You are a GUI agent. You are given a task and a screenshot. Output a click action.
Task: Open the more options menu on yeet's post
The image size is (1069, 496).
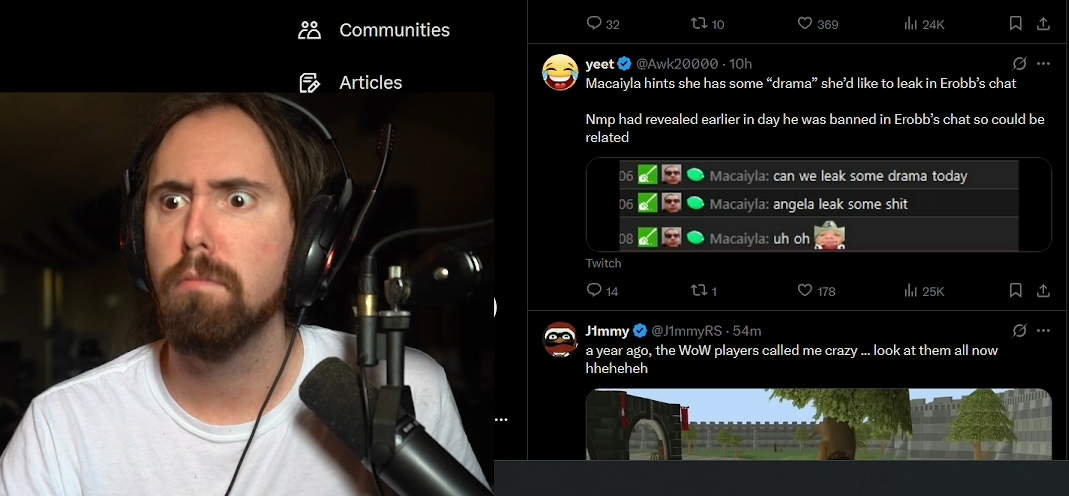(x=1043, y=63)
